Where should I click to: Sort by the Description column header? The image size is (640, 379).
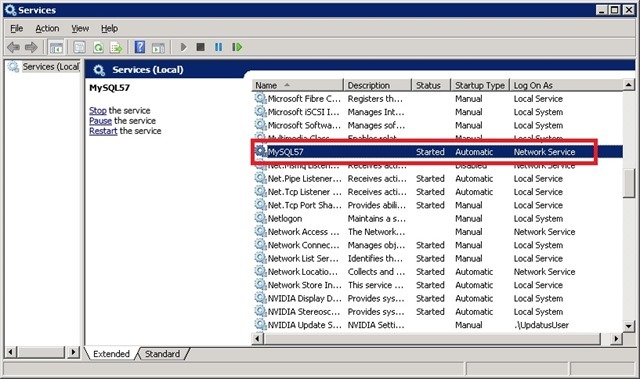tap(378, 85)
